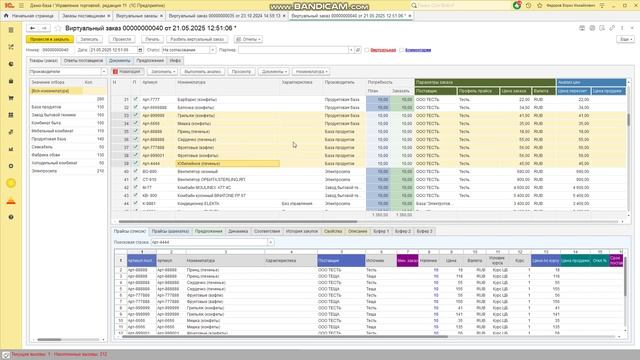640x360 pixels.
Task: Toggle the checkmark in row 31 Барбарис
Action: pyautogui.click(x=135, y=99)
